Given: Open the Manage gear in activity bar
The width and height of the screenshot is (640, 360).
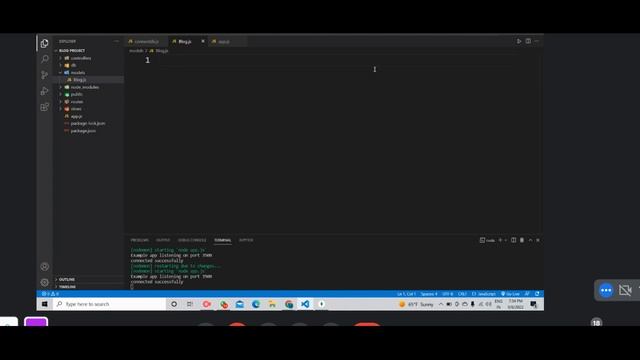Looking at the screenshot, I should [x=44, y=282].
